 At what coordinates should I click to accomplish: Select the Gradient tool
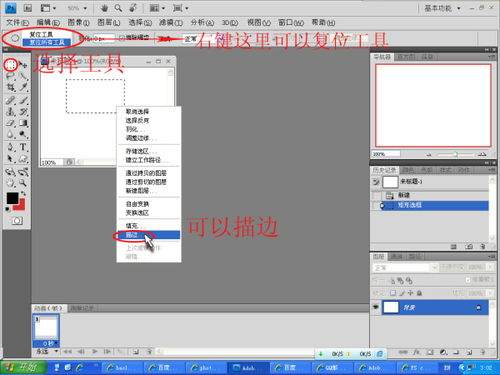click(x=23, y=123)
